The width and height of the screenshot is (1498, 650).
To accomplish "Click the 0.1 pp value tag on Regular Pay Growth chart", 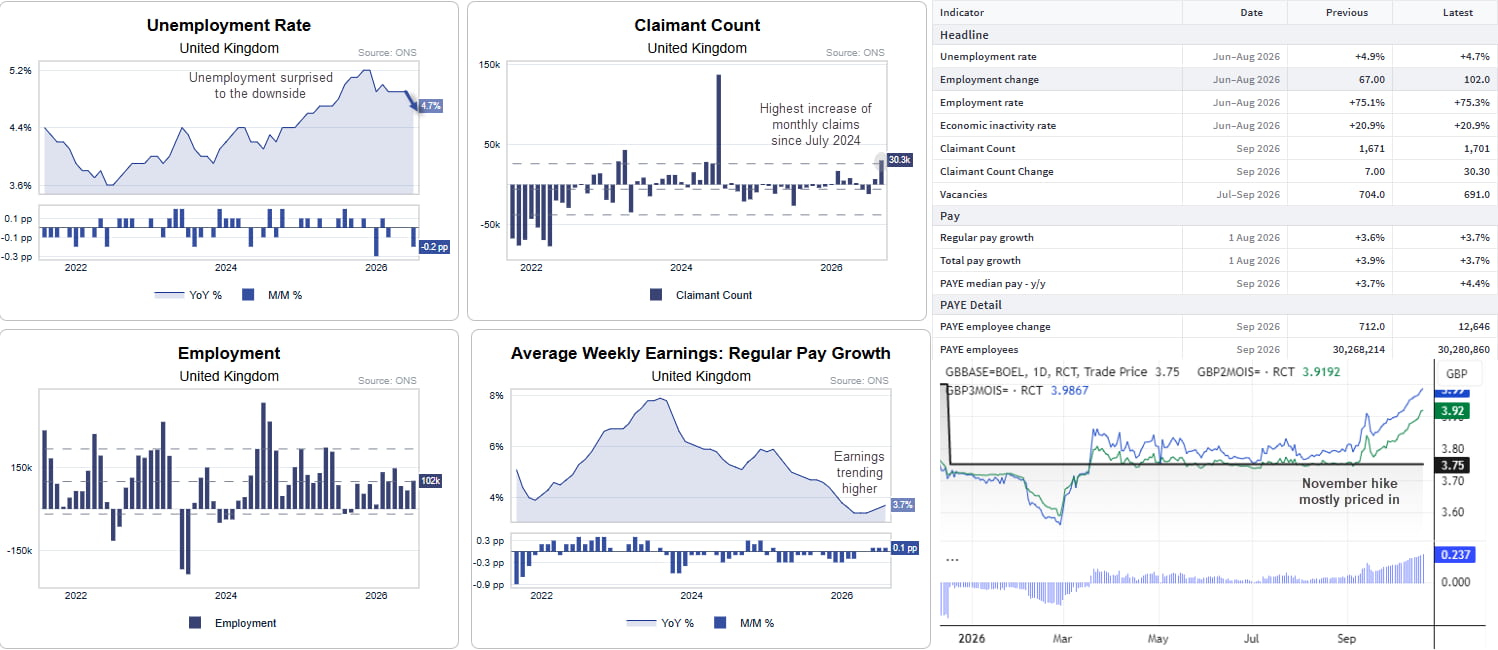I will tap(904, 548).
